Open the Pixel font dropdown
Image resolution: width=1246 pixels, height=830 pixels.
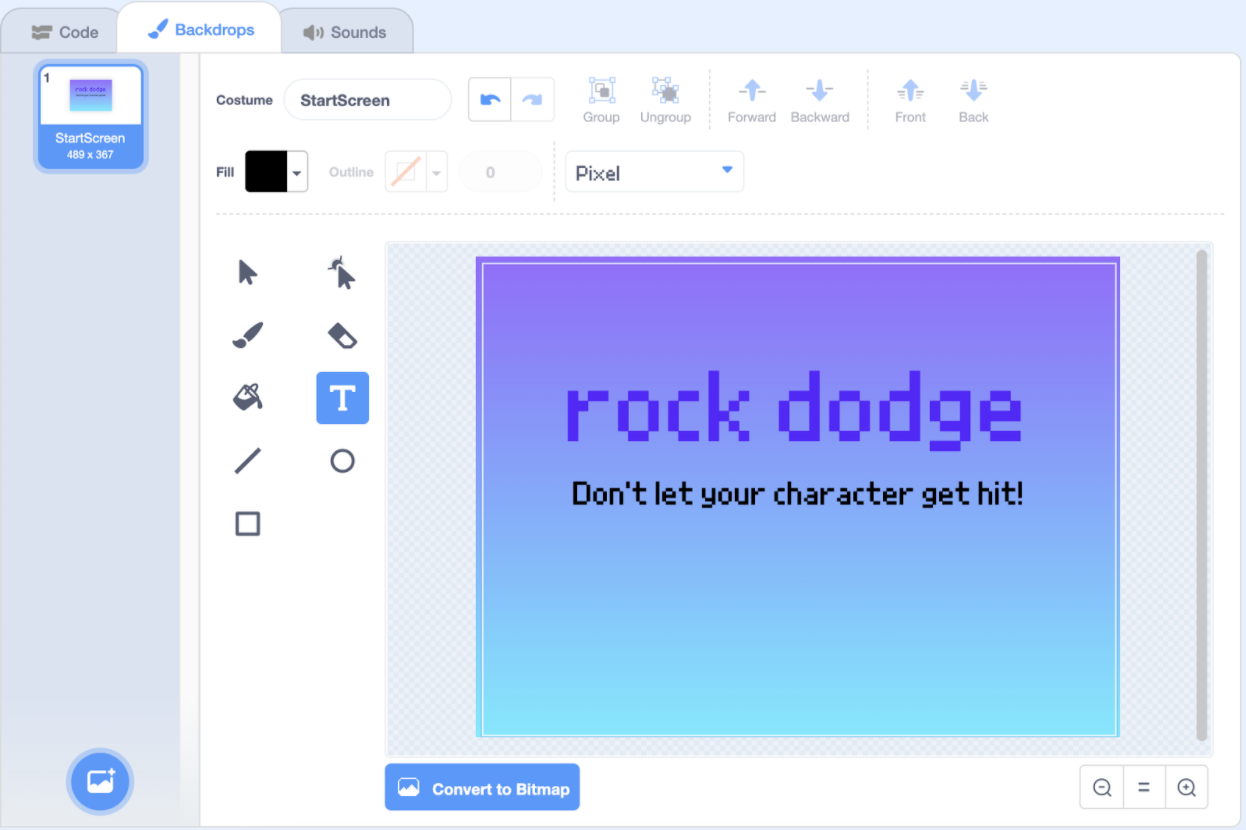(x=654, y=172)
